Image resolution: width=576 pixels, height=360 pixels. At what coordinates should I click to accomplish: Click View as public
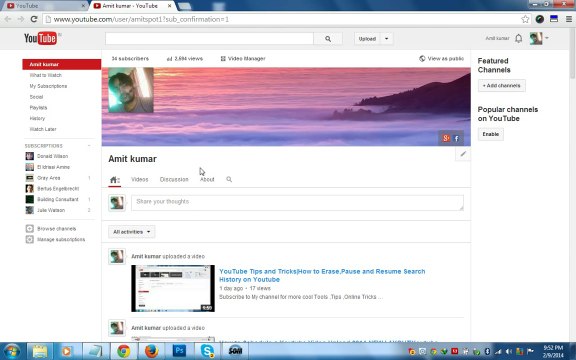(x=442, y=58)
